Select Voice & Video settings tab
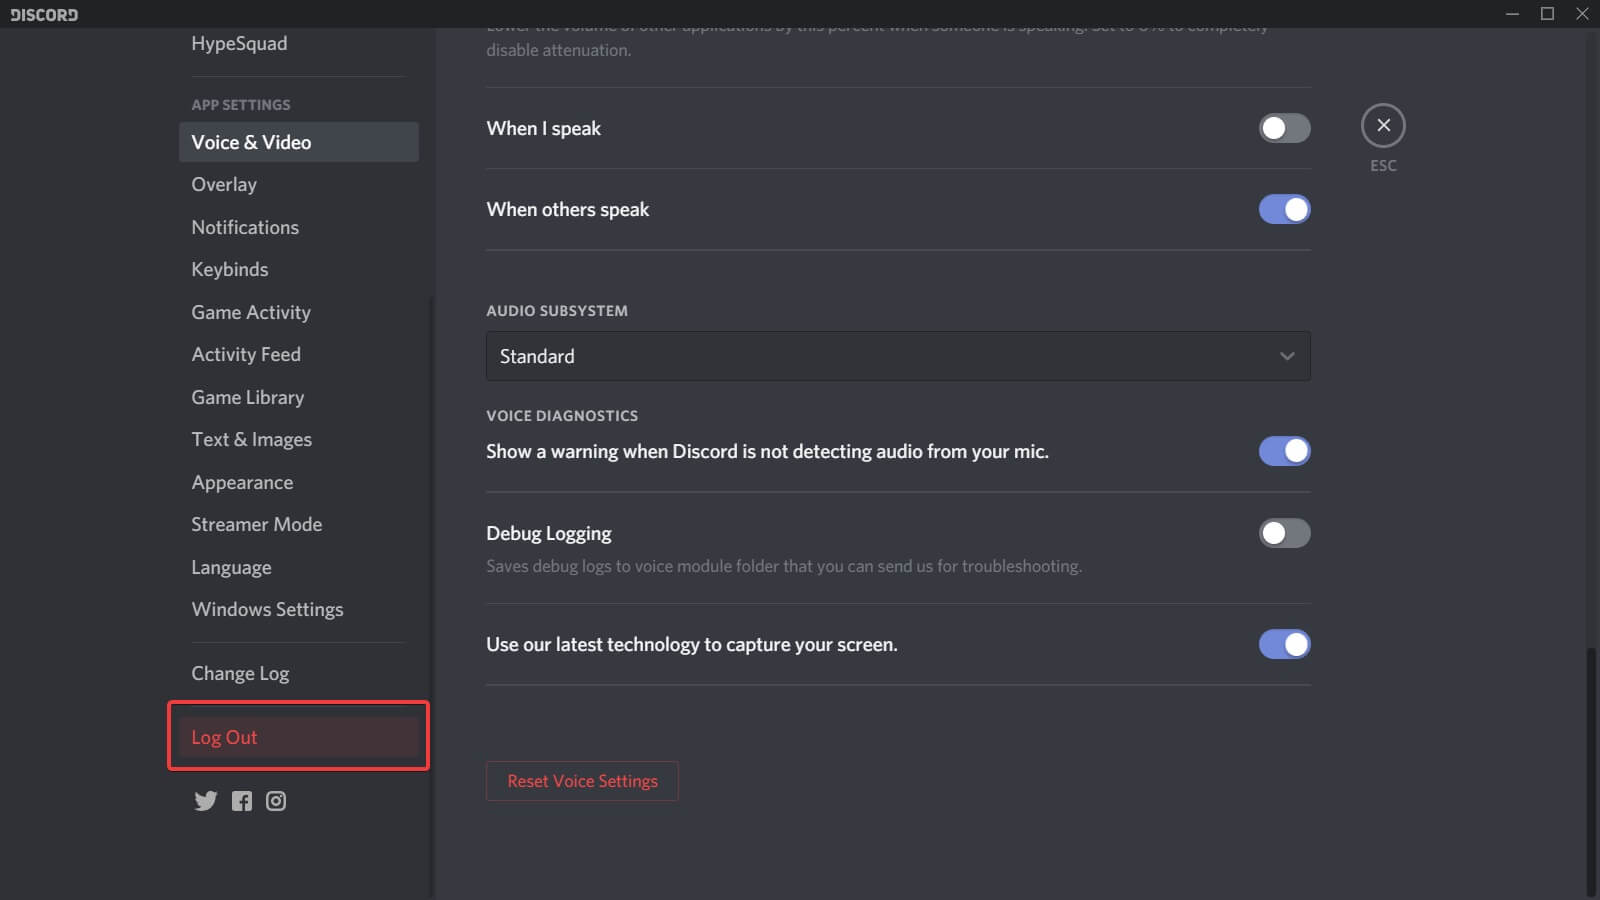 [x=298, y=142]
